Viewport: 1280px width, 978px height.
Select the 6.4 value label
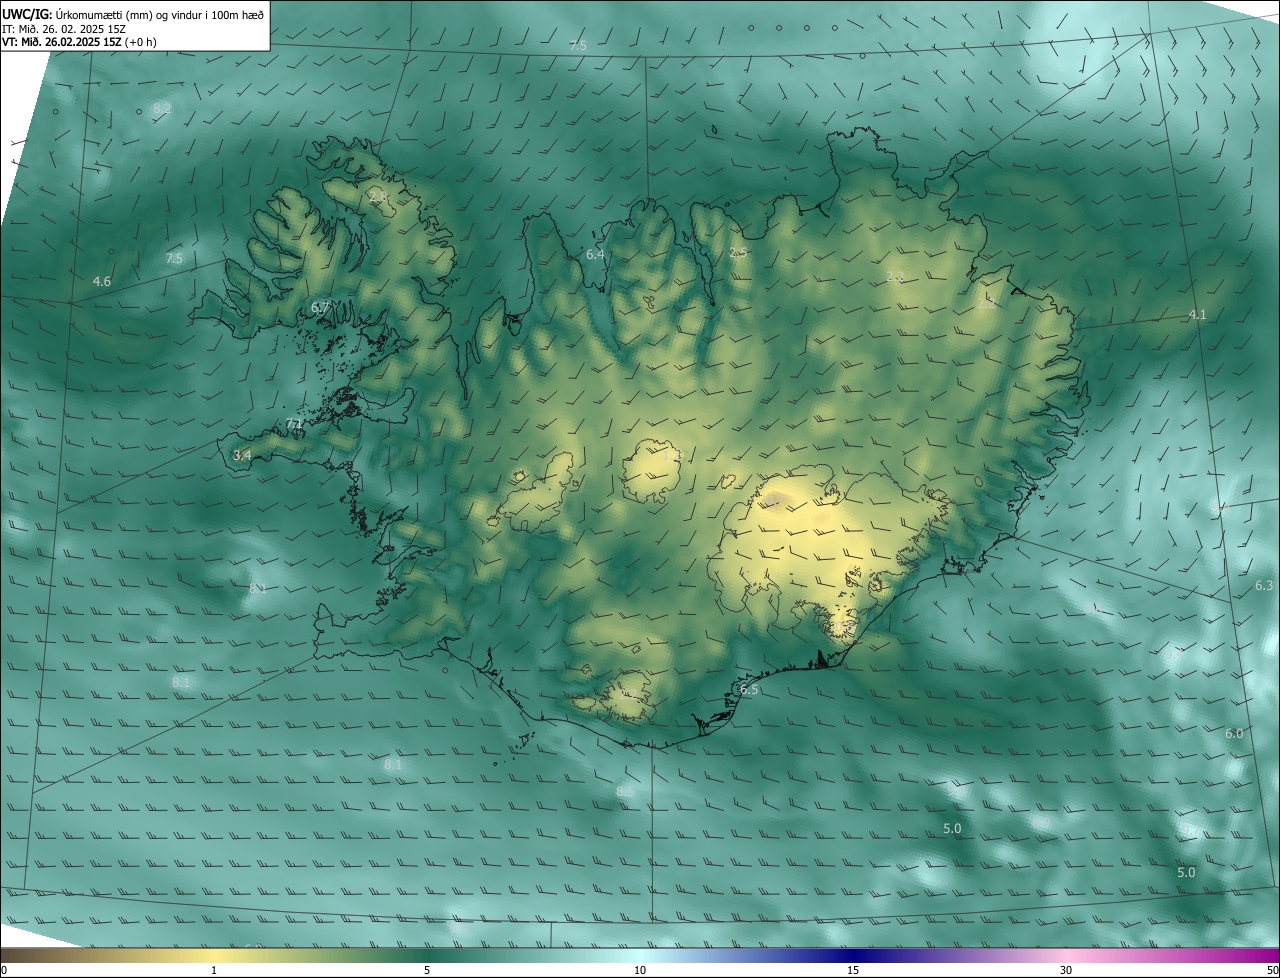click(x=595, y=255)
